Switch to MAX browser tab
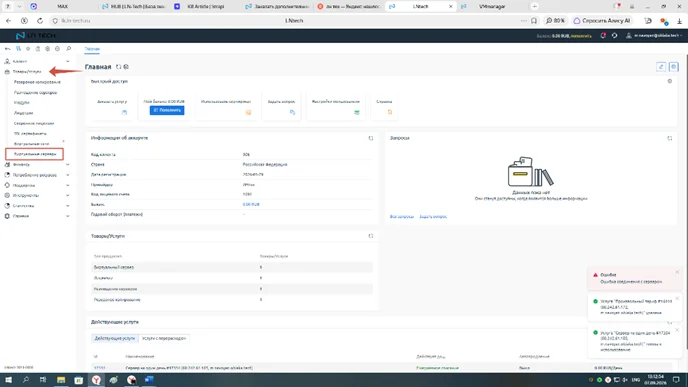This screenshot has height=387, width=688. [62, 7]
